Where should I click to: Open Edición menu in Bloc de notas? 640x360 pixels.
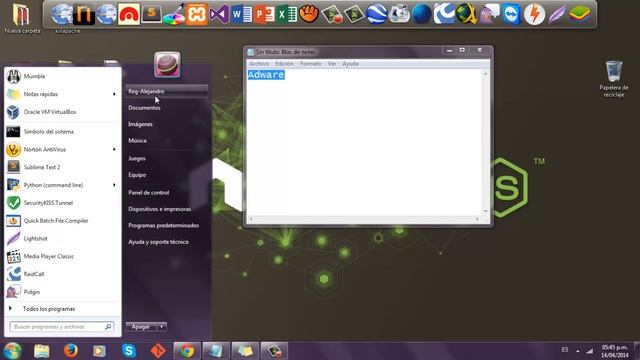(x=284, y=64)
